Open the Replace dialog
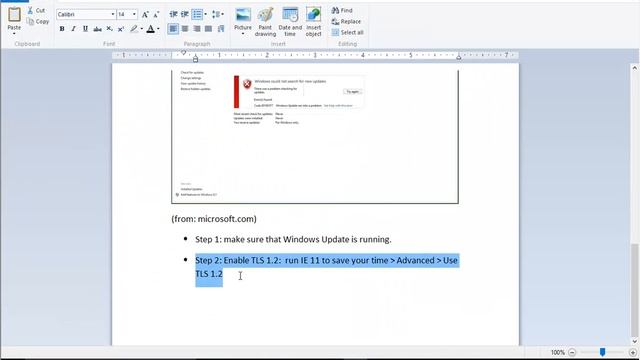640x360 pixels. click(346, 21)
